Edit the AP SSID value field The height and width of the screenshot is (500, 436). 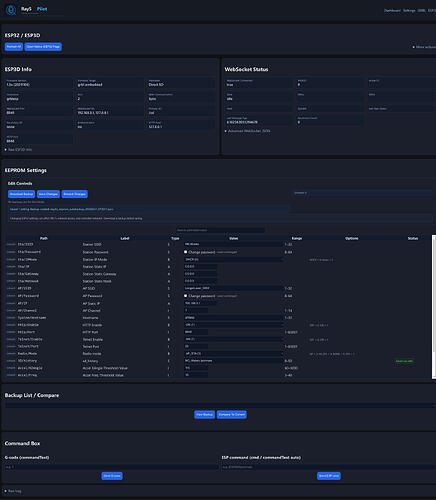[233, 288]
